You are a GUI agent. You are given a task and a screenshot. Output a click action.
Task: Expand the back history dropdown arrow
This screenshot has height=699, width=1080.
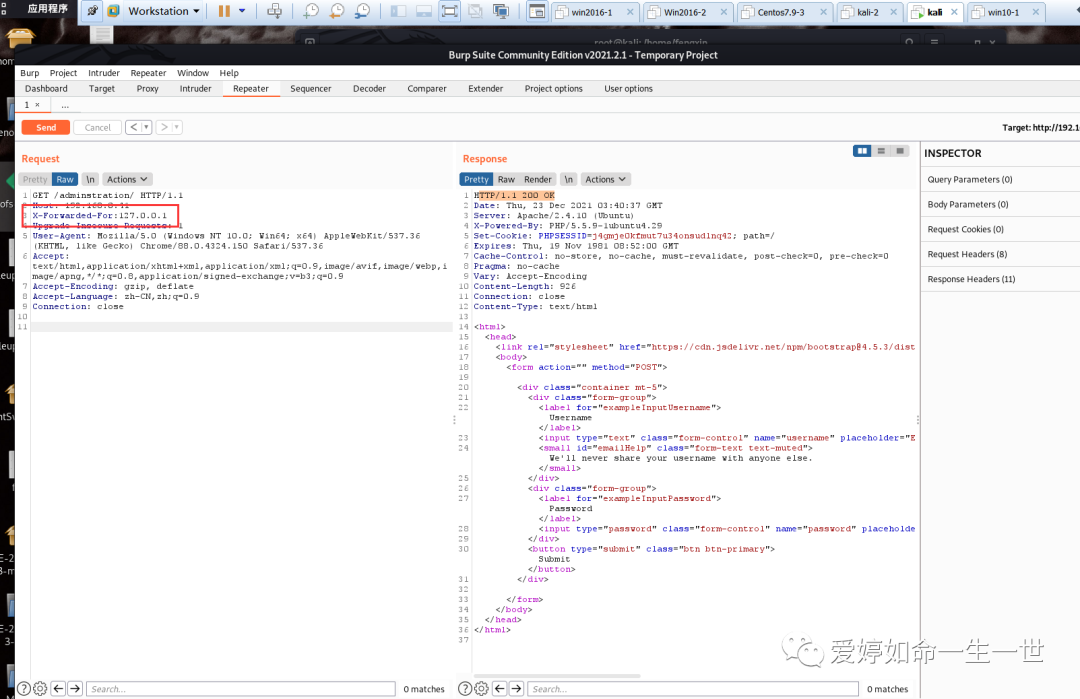(146, 127)
